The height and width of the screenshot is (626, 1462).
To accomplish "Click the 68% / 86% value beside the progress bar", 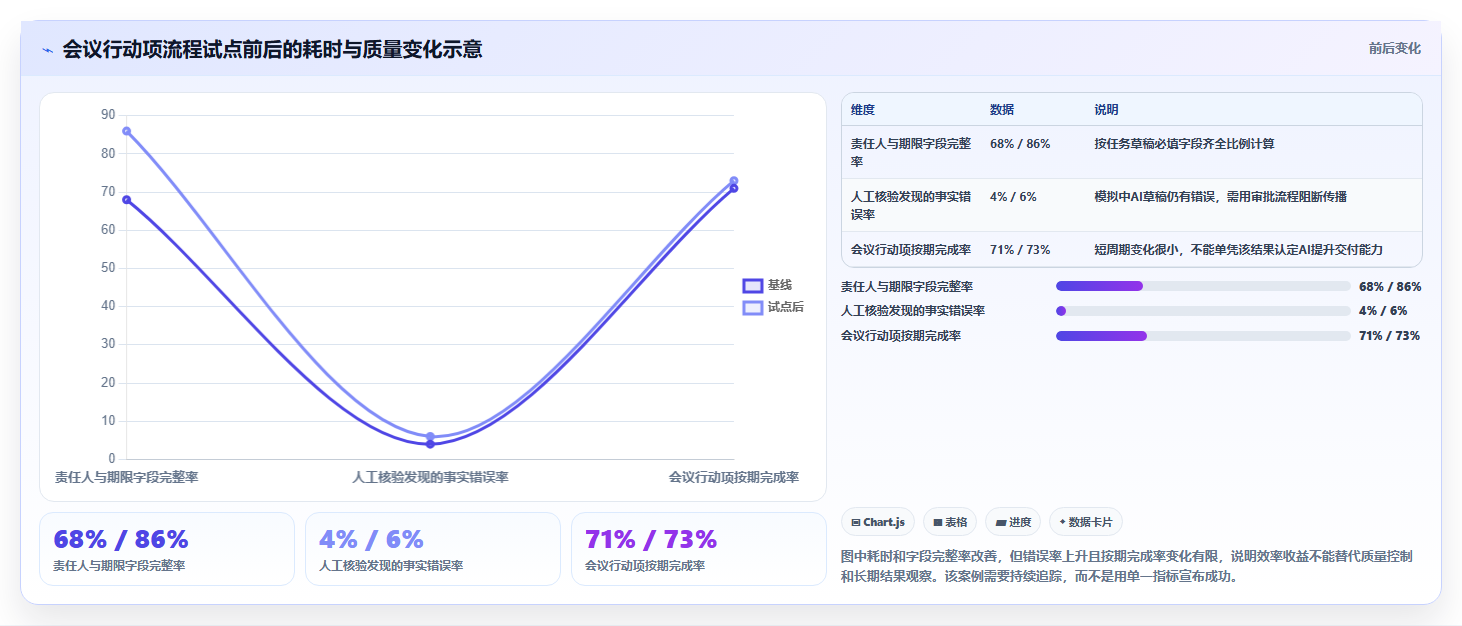I will click(x=1390, y=286).
